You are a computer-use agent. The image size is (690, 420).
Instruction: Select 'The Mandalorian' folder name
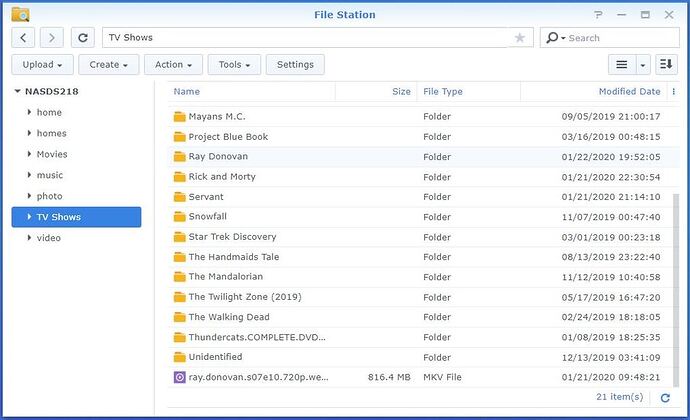(x=226, y=276)
